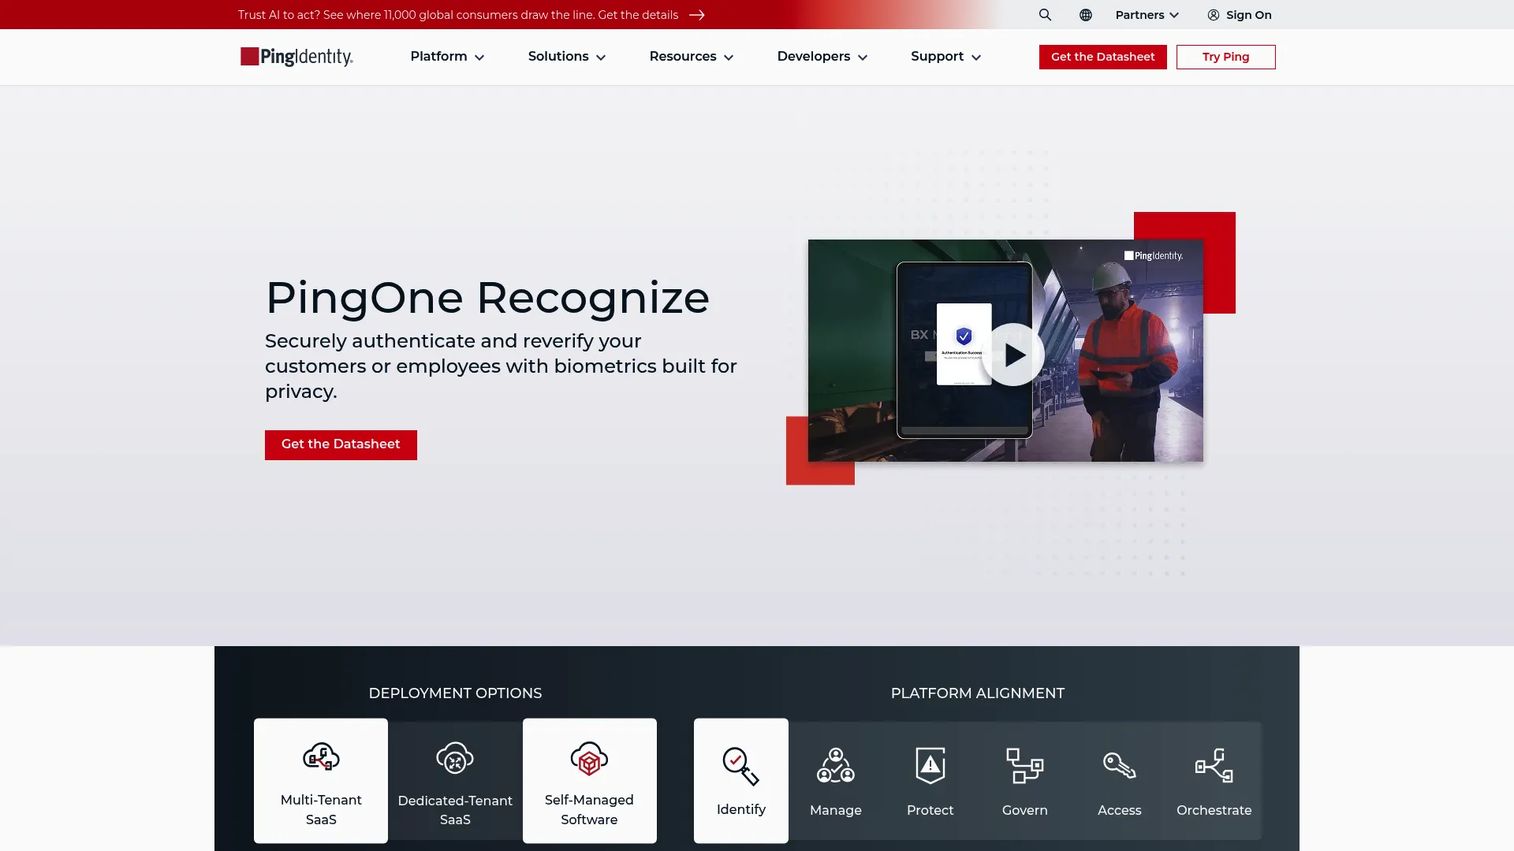
Task: Expand the Support menu
Action: [x=946, y=57]
